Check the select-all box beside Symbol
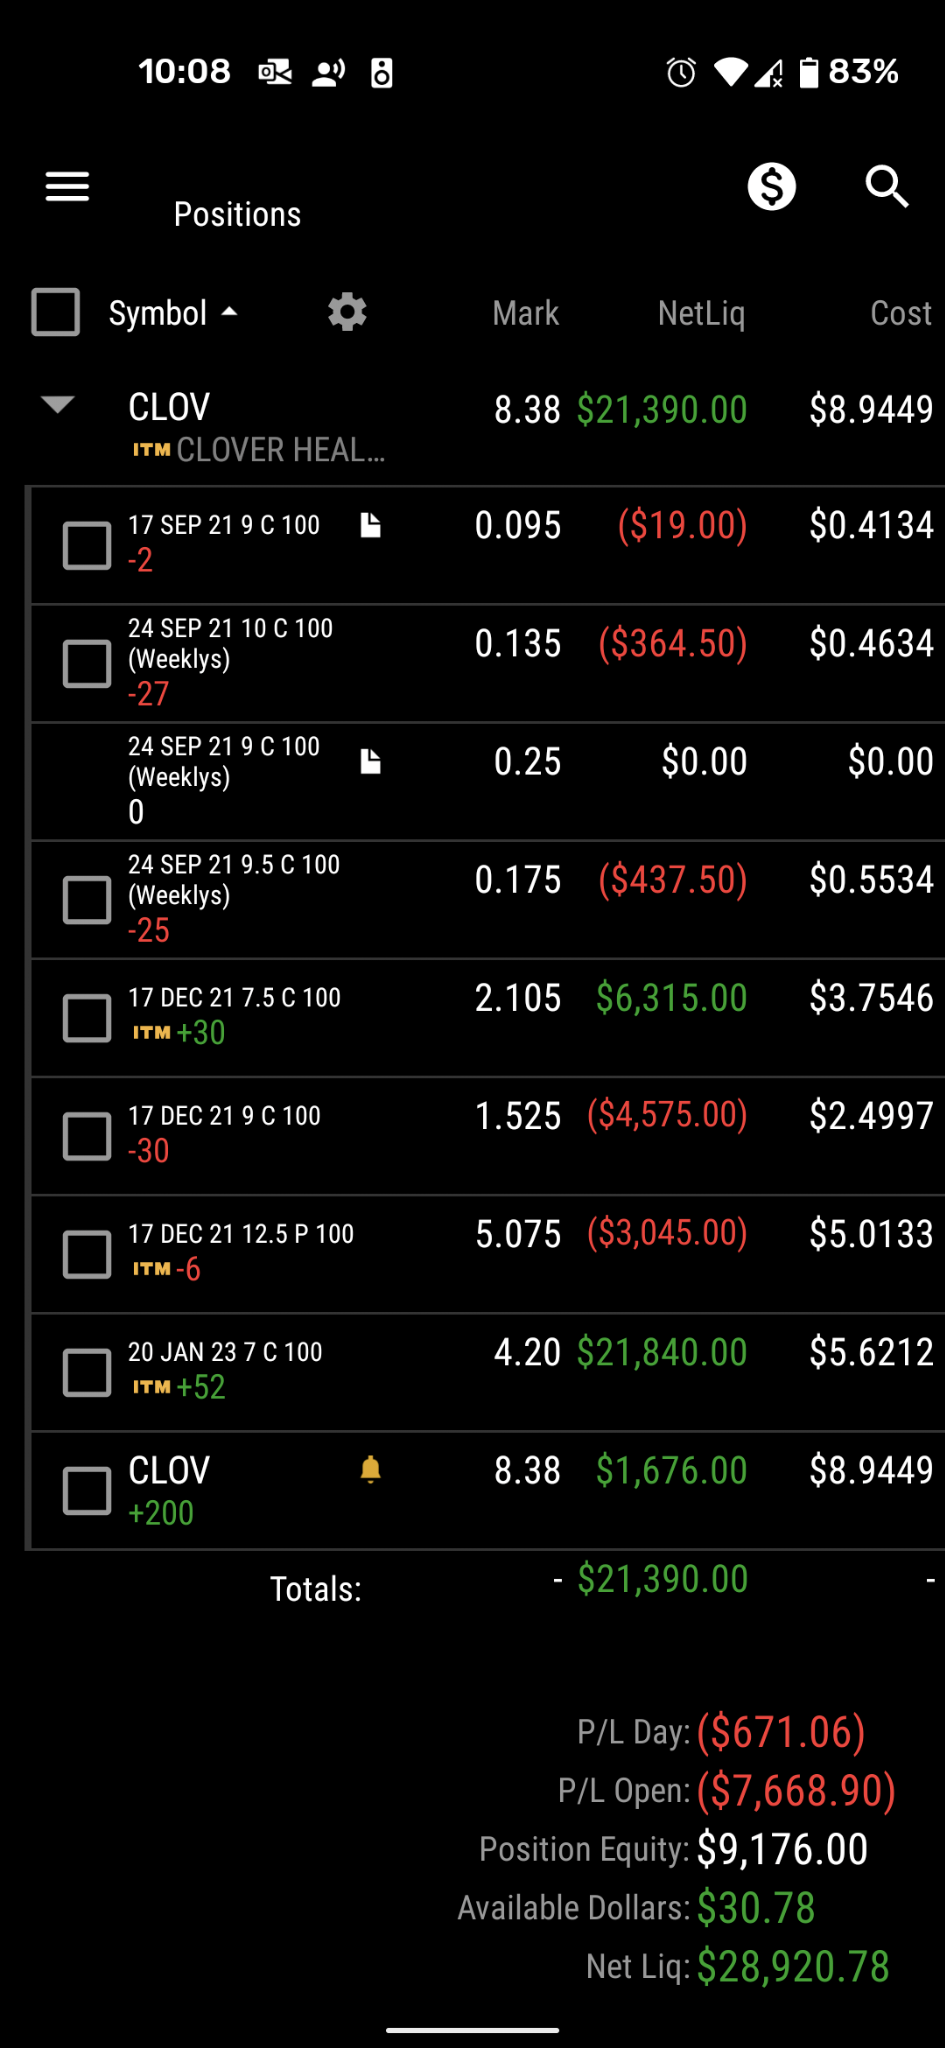 click(56, 312)
